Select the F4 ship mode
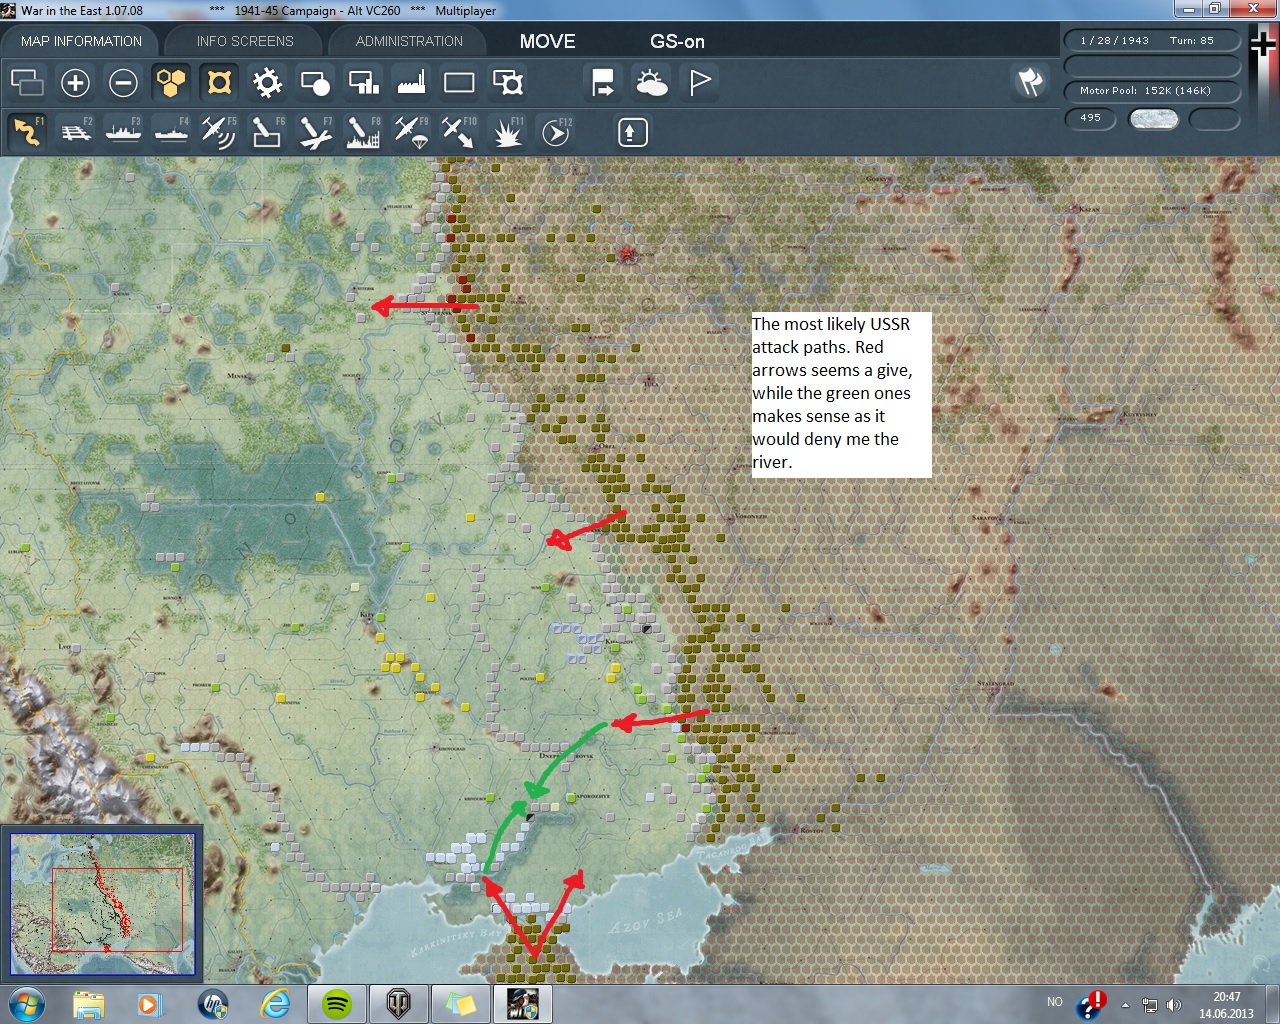 171,131
